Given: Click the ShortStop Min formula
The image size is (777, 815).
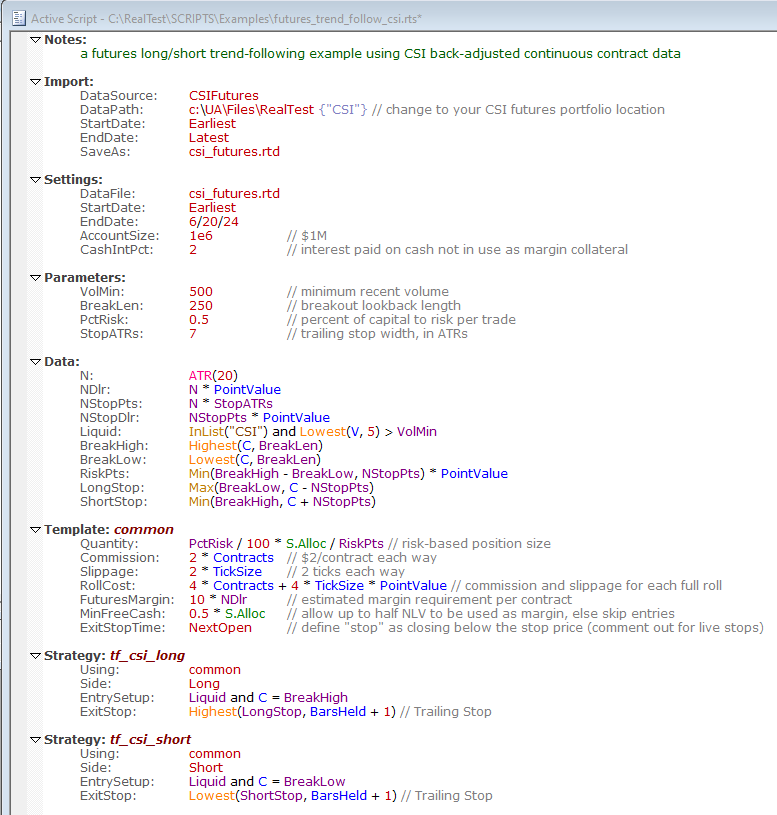Looking at the screenshot, I should [282, 502].
